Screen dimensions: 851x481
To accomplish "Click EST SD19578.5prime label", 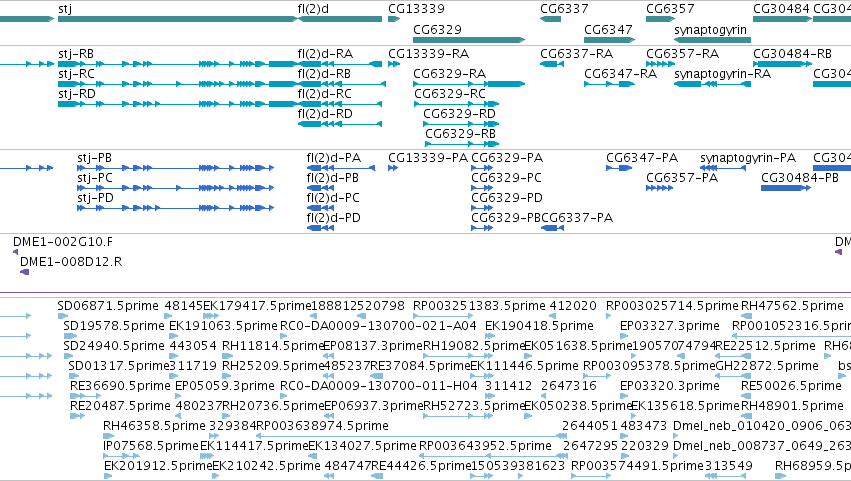I will 114,326.
